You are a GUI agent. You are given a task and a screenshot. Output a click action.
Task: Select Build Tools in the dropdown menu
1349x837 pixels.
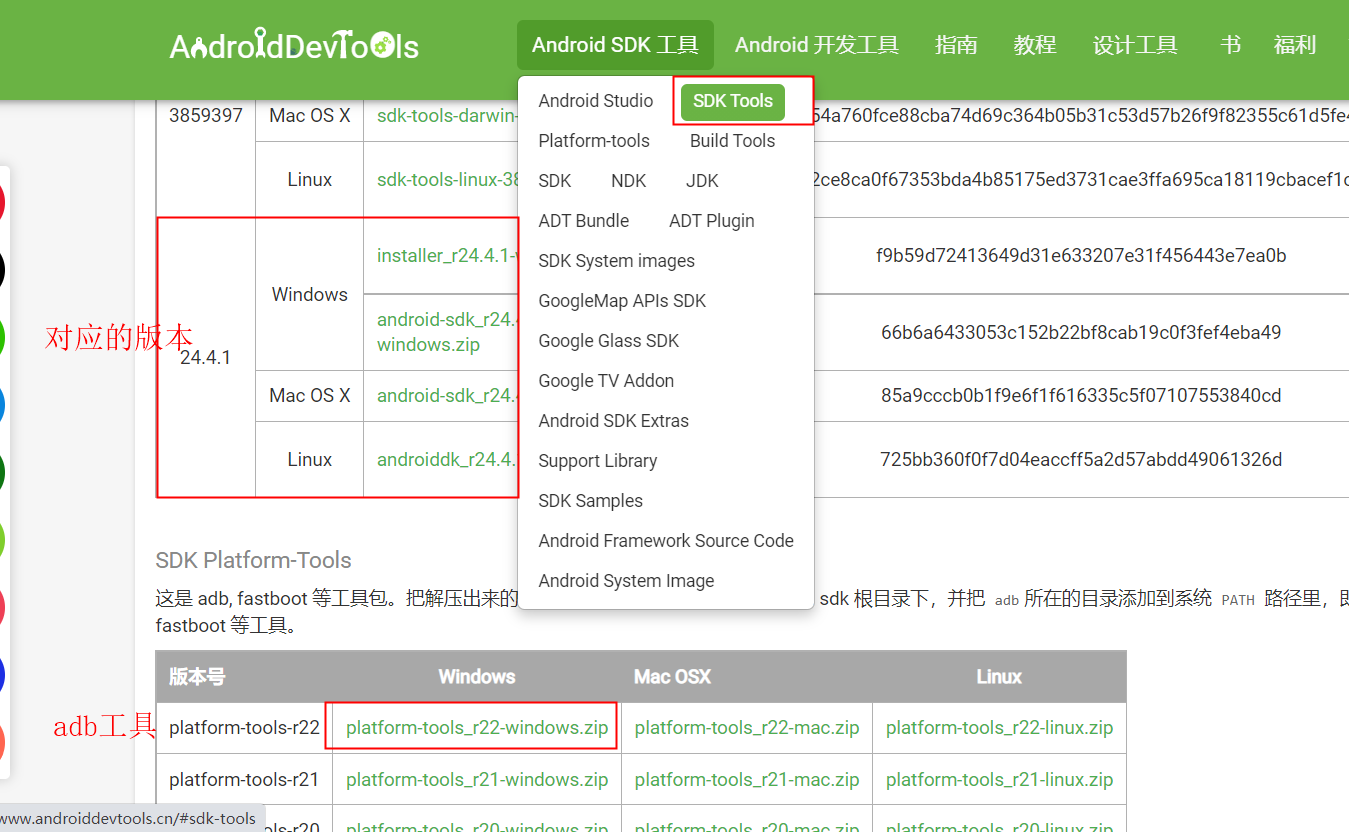tap(732, 141)
